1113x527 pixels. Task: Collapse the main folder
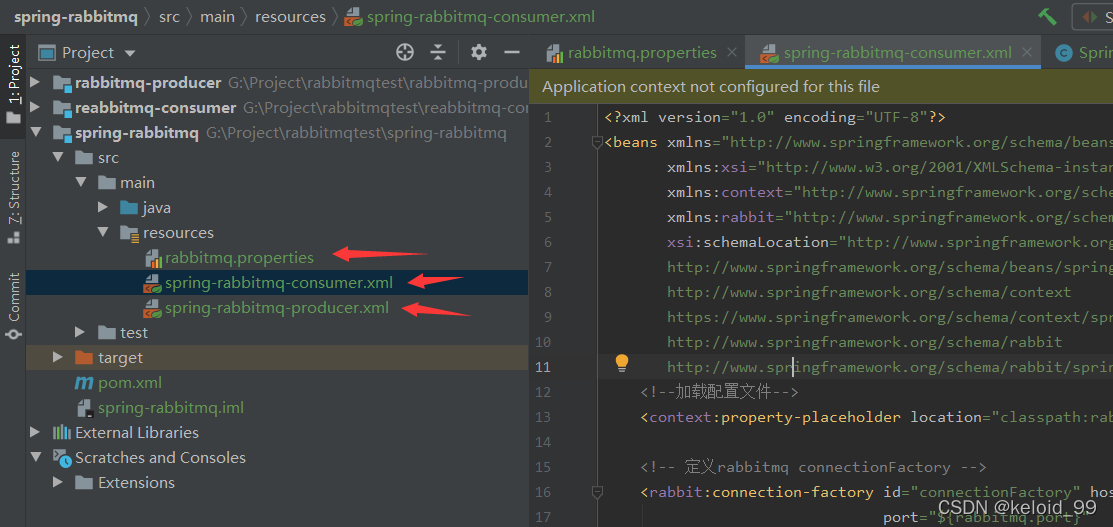(81, 183)
